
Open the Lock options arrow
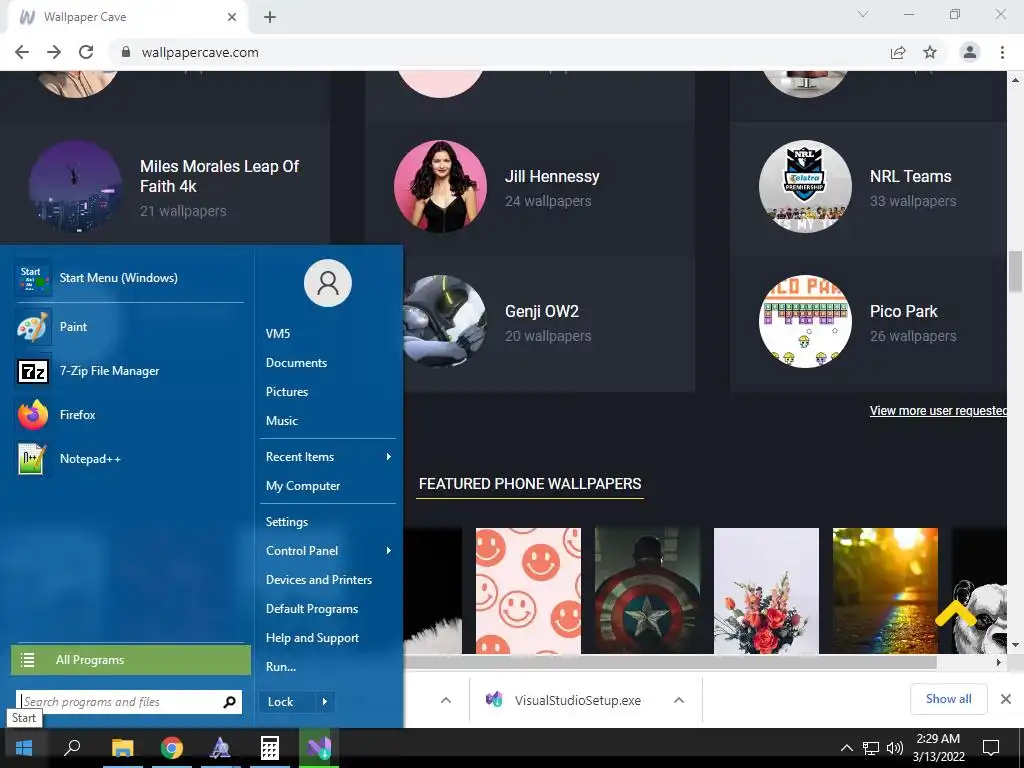[325, 702]
